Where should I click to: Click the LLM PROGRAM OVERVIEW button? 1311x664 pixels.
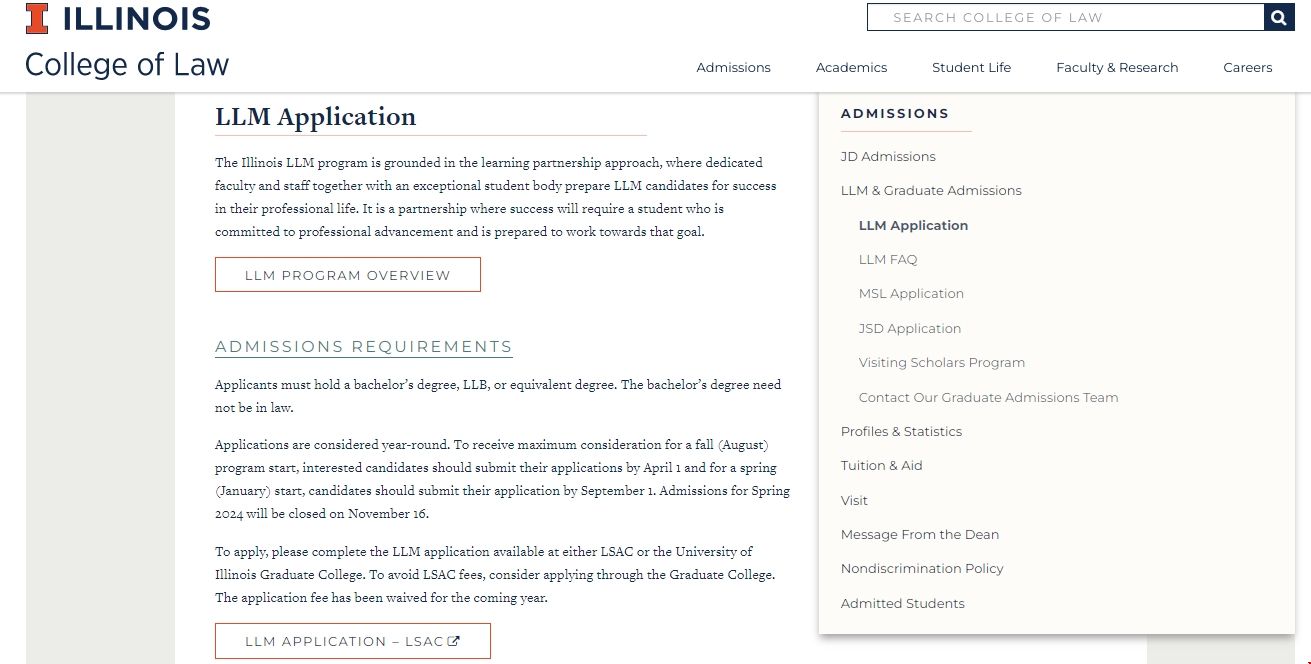[x=347, y=274]
